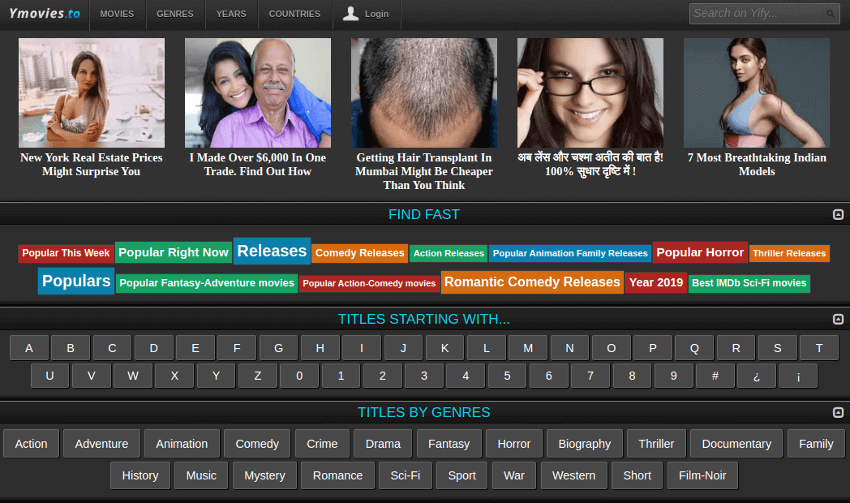The image size is (850, 503).
Task: Open the Year 2019 tag
Action: coord(656,282)
